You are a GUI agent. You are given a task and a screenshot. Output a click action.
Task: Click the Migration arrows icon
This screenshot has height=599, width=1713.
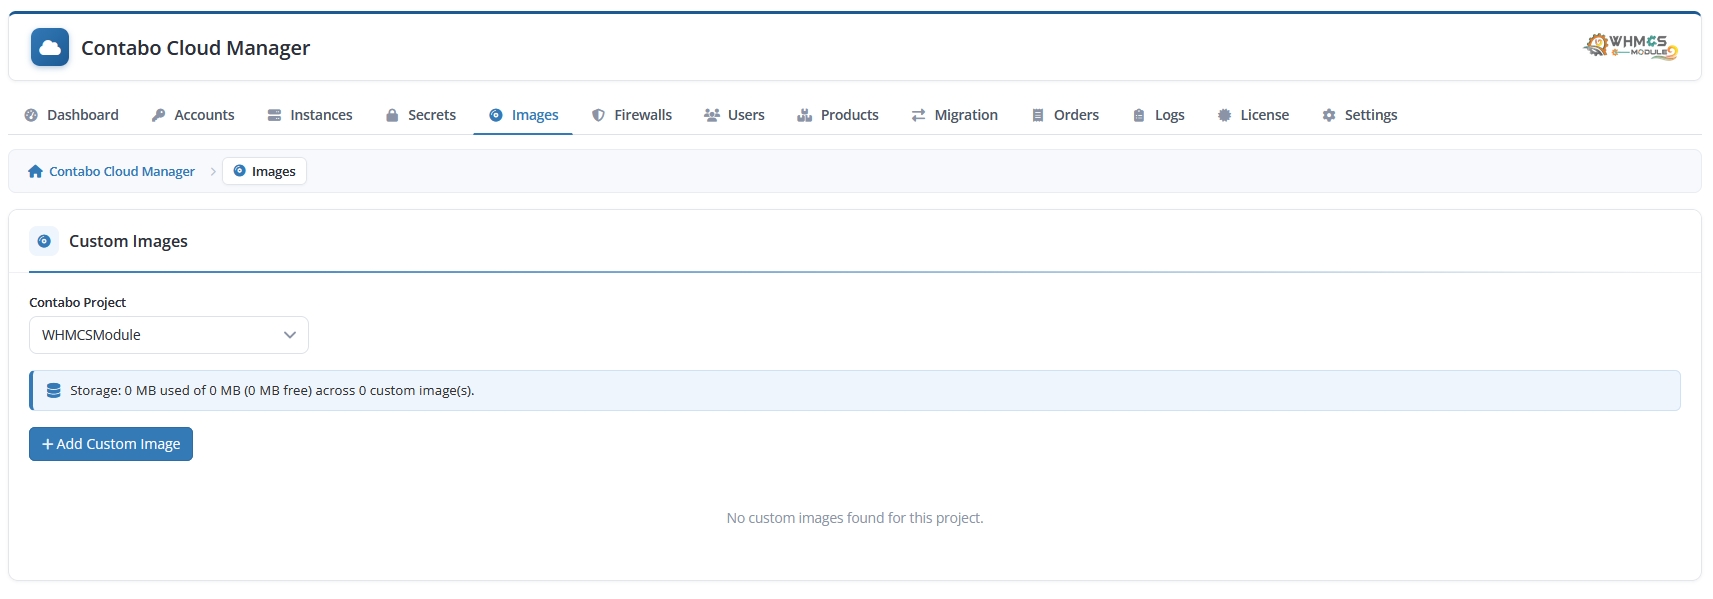pos(918,115)
